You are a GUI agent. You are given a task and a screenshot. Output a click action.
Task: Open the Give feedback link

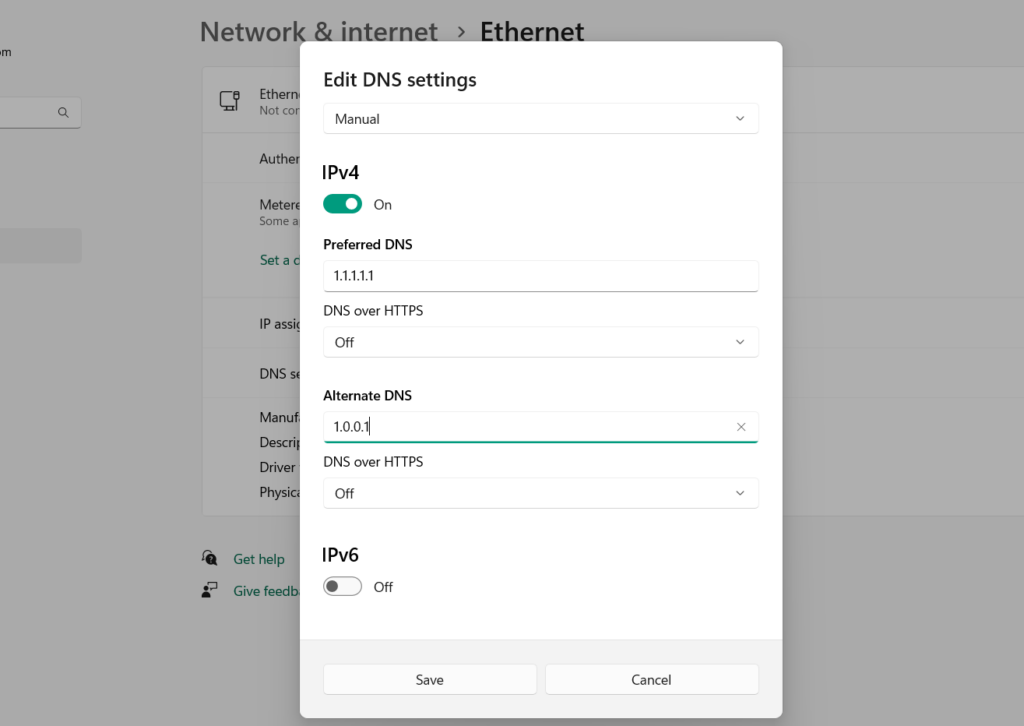tap(266, 591)
